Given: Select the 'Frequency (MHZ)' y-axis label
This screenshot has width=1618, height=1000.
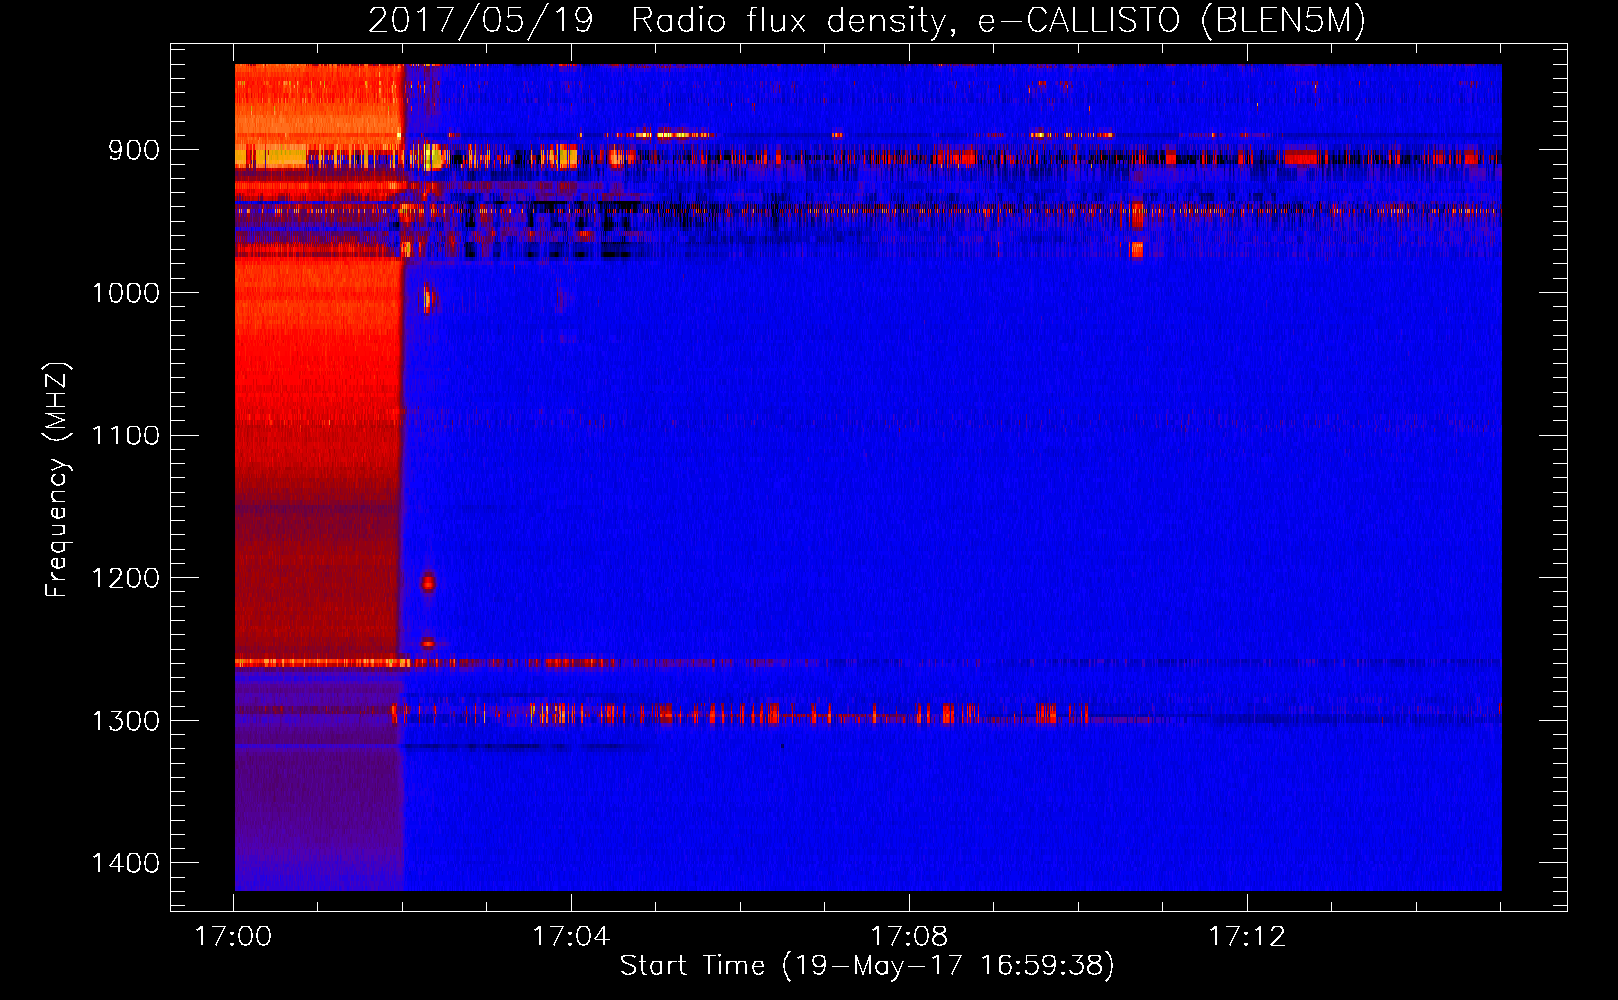Looking at the screenshot, I should coord(57,480).
